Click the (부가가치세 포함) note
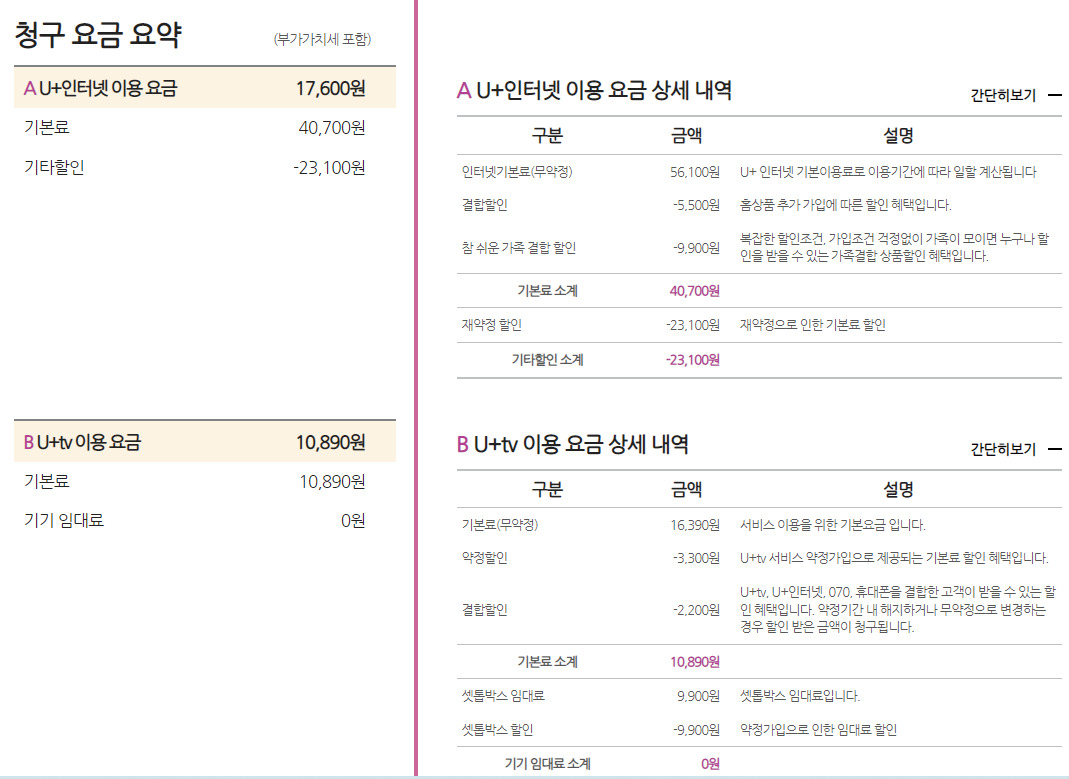The height and width of the screenshot is (779, 1069). coord(322,39)
